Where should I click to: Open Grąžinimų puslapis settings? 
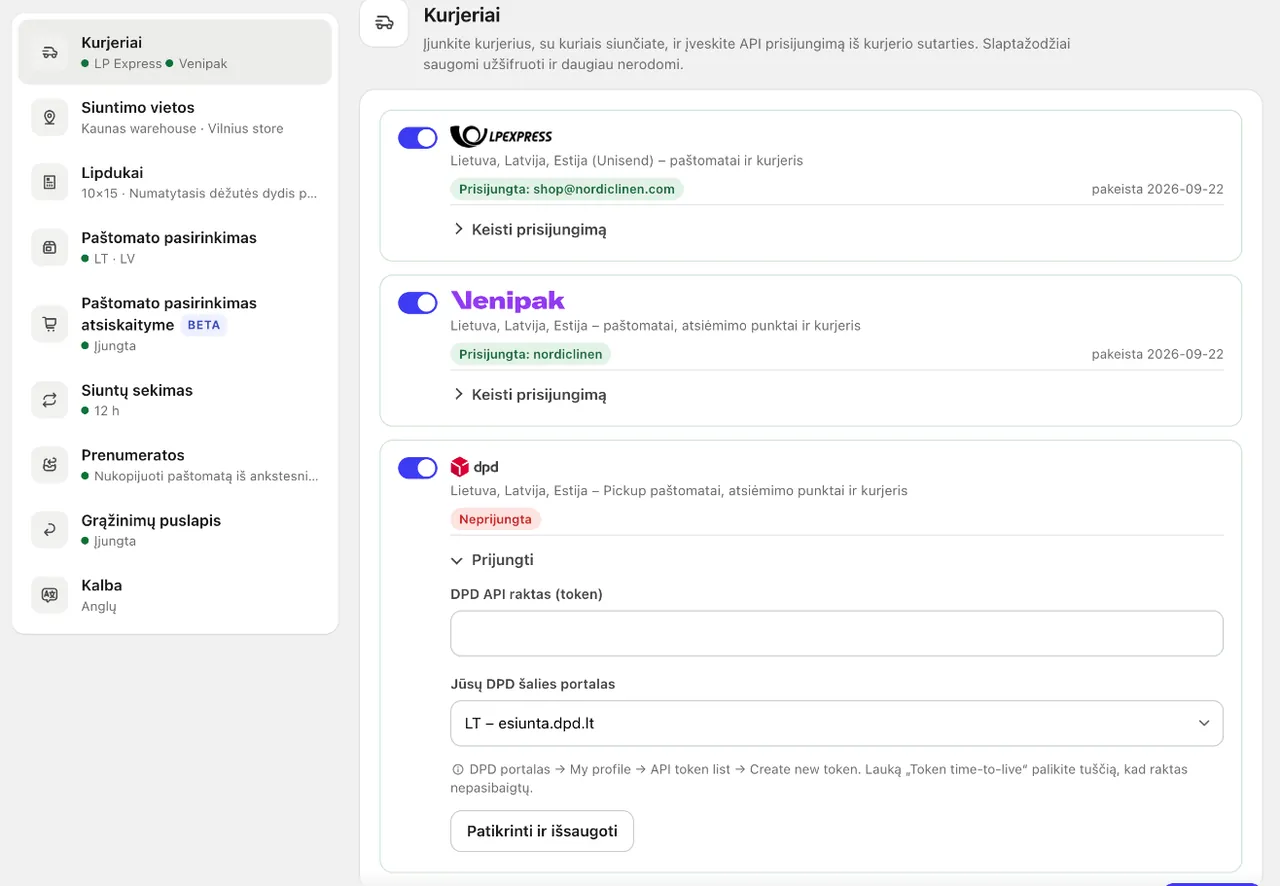(175, 530)
